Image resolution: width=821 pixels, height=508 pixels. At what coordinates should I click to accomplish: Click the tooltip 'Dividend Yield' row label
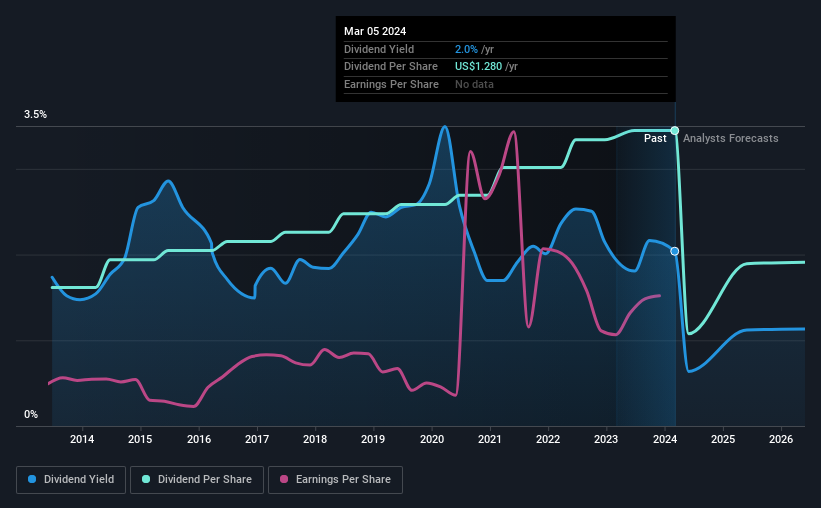tap(379, 49)
